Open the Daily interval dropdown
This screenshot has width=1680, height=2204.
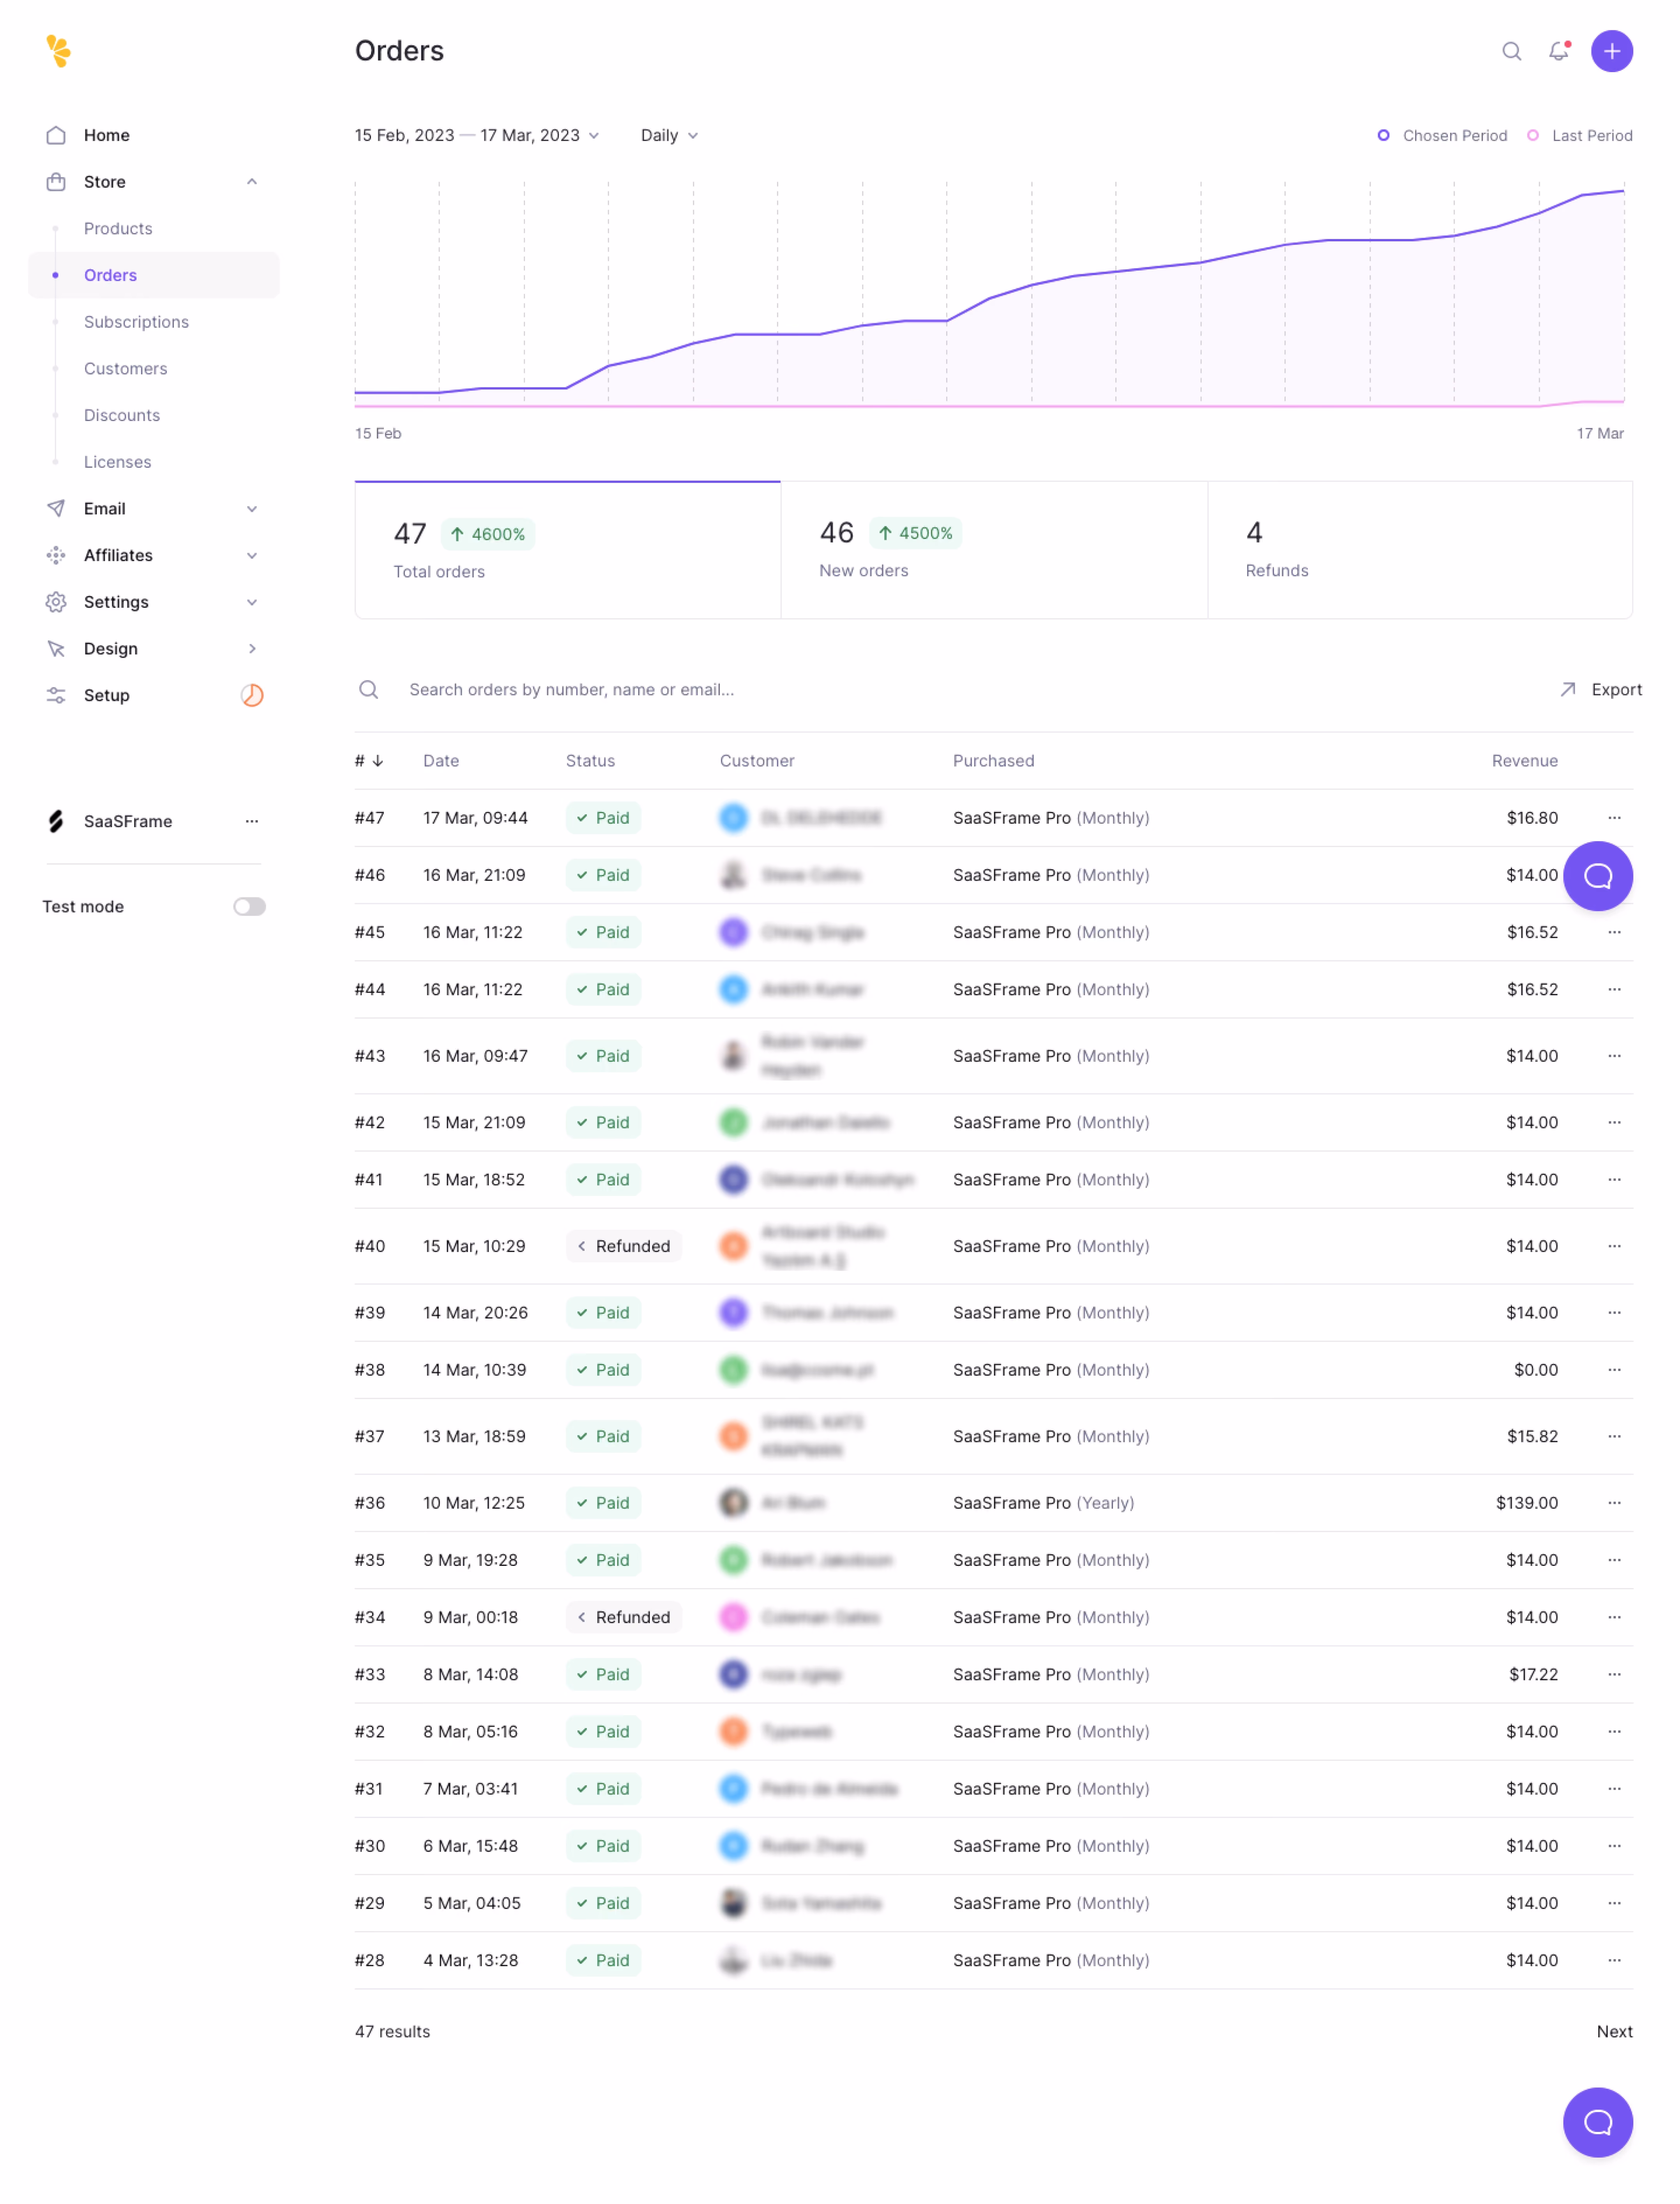(x=669, y=135)
